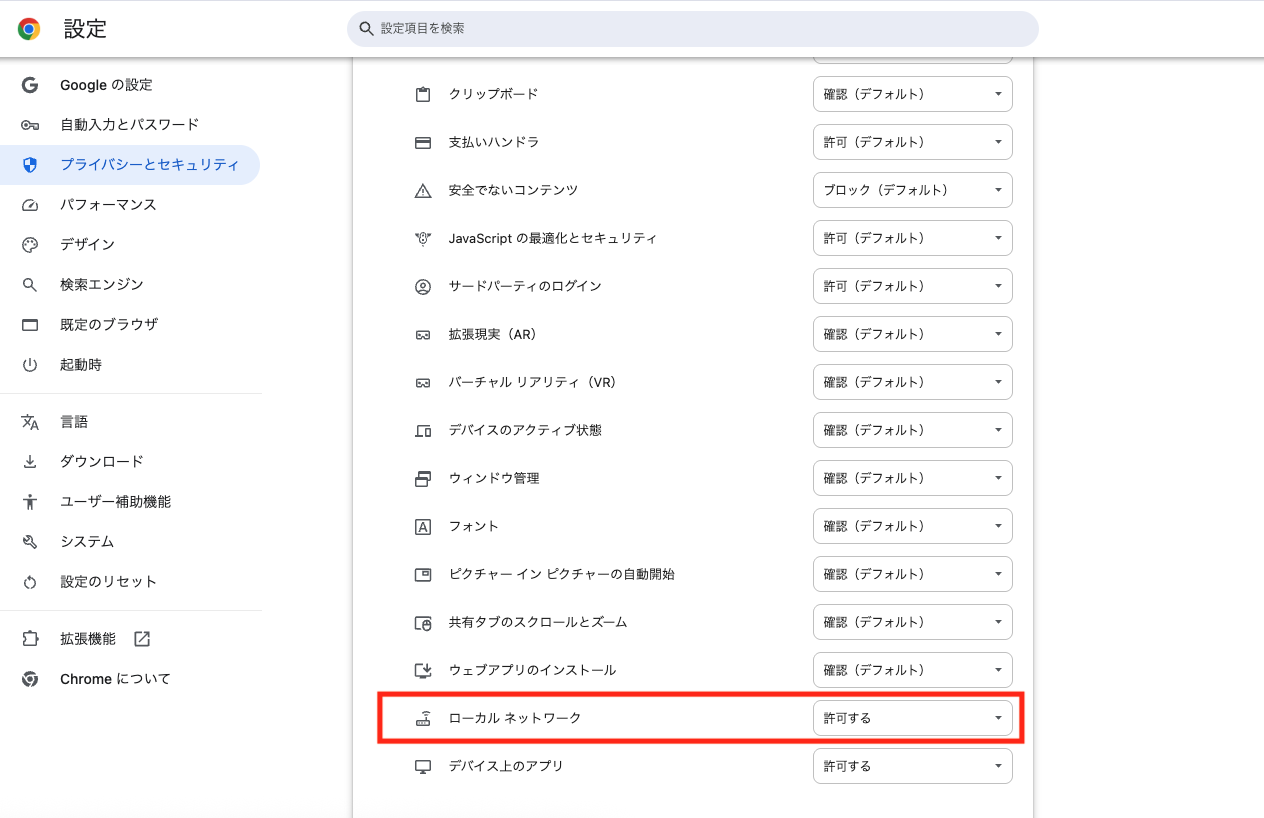Open パフォーマンス settings page

pyautogui.click(x=130, y=205)
